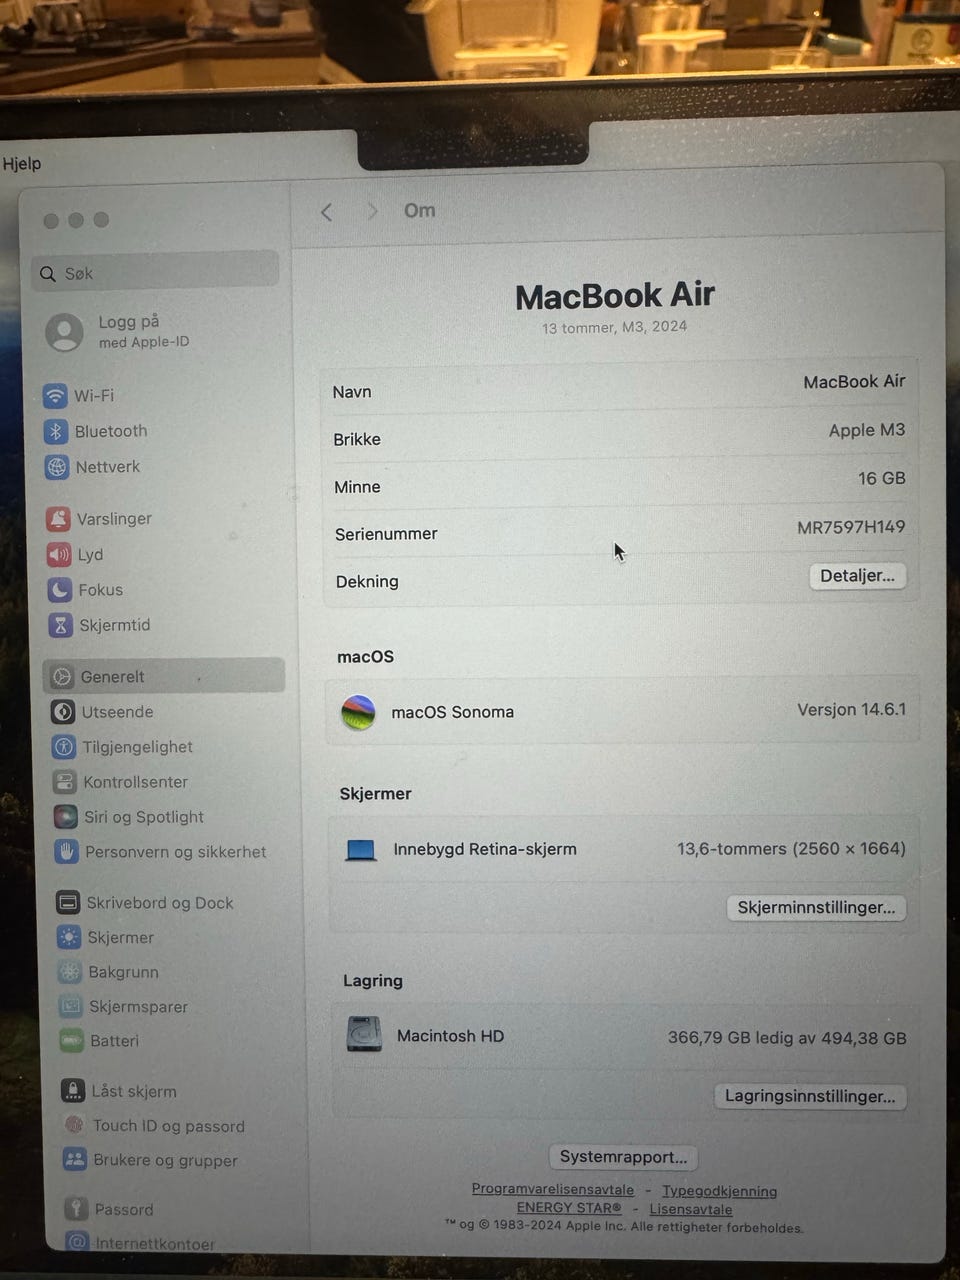
Task: Click Logg på med Apple-ID
Action: (x=143, y=331)
